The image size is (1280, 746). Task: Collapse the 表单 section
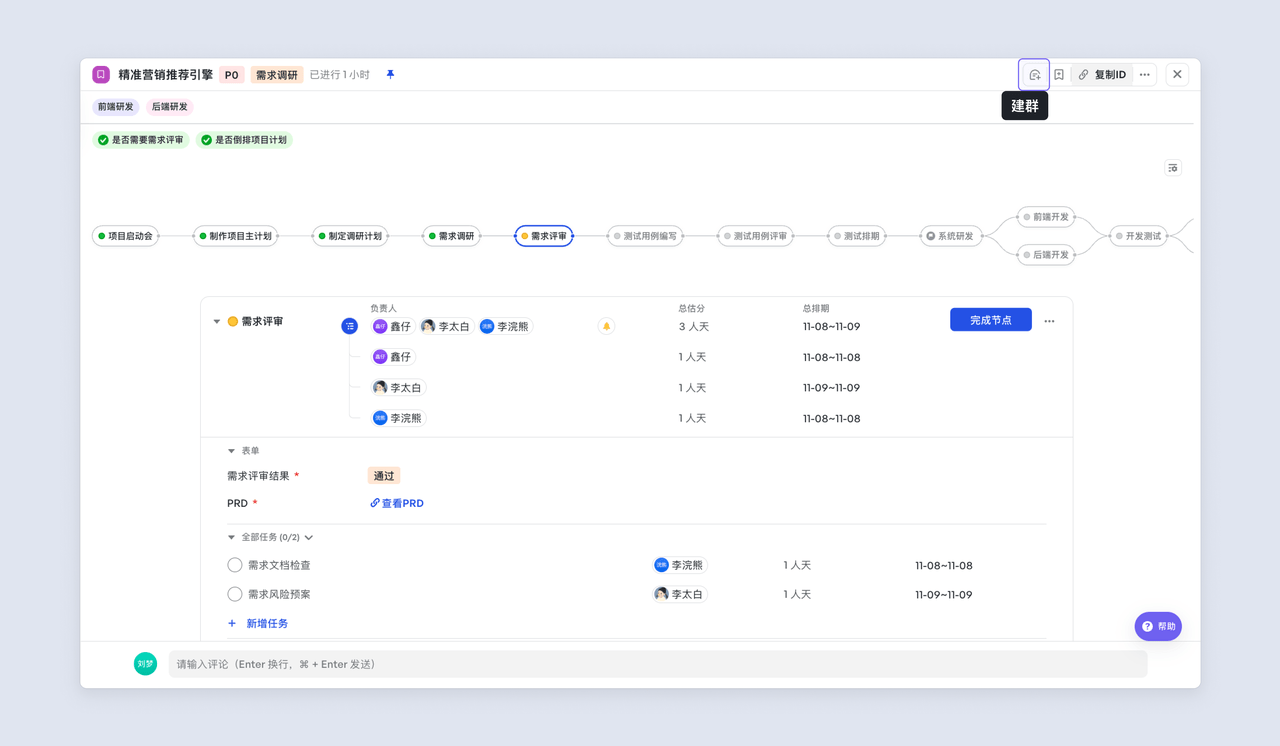point(232,451)
